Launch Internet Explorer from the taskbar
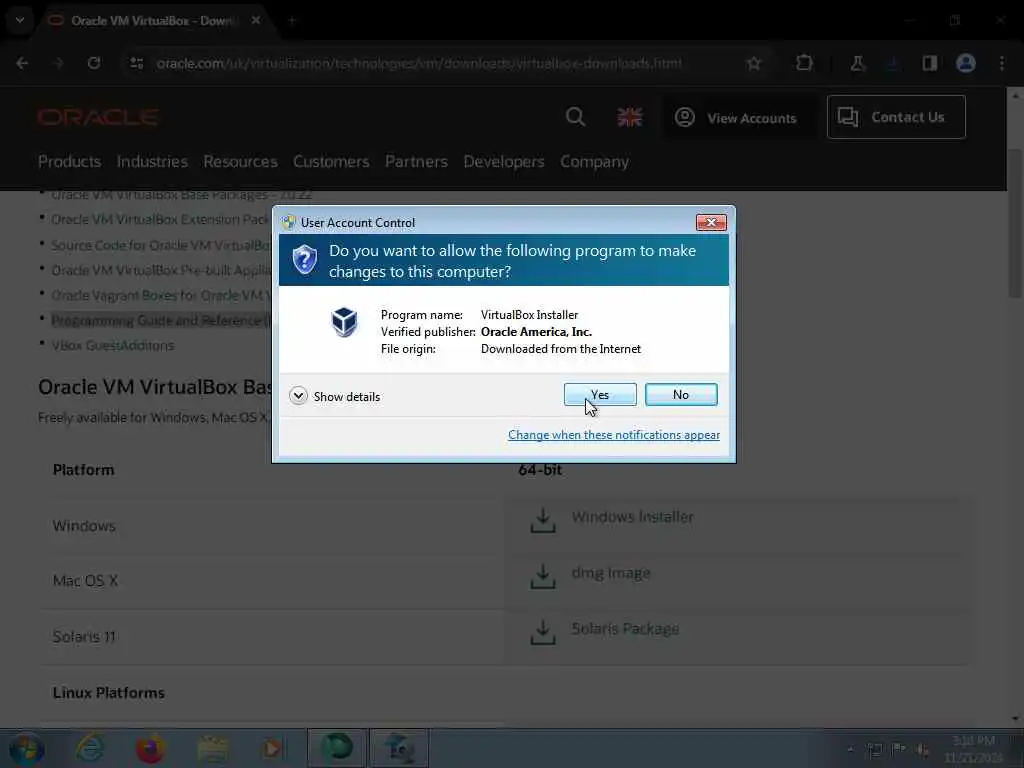 coord(90,748)
